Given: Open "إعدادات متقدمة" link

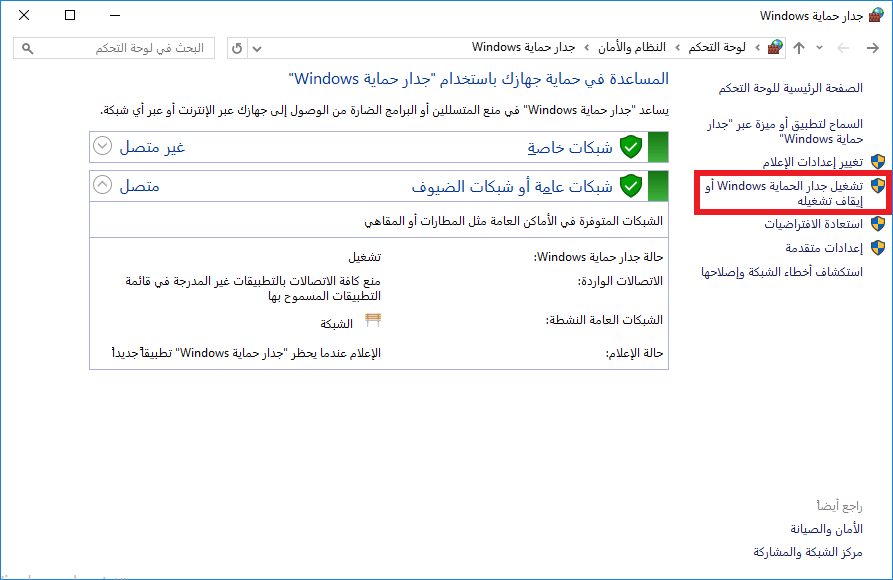Looking at the screenshot, I should [x=824, y=248].
